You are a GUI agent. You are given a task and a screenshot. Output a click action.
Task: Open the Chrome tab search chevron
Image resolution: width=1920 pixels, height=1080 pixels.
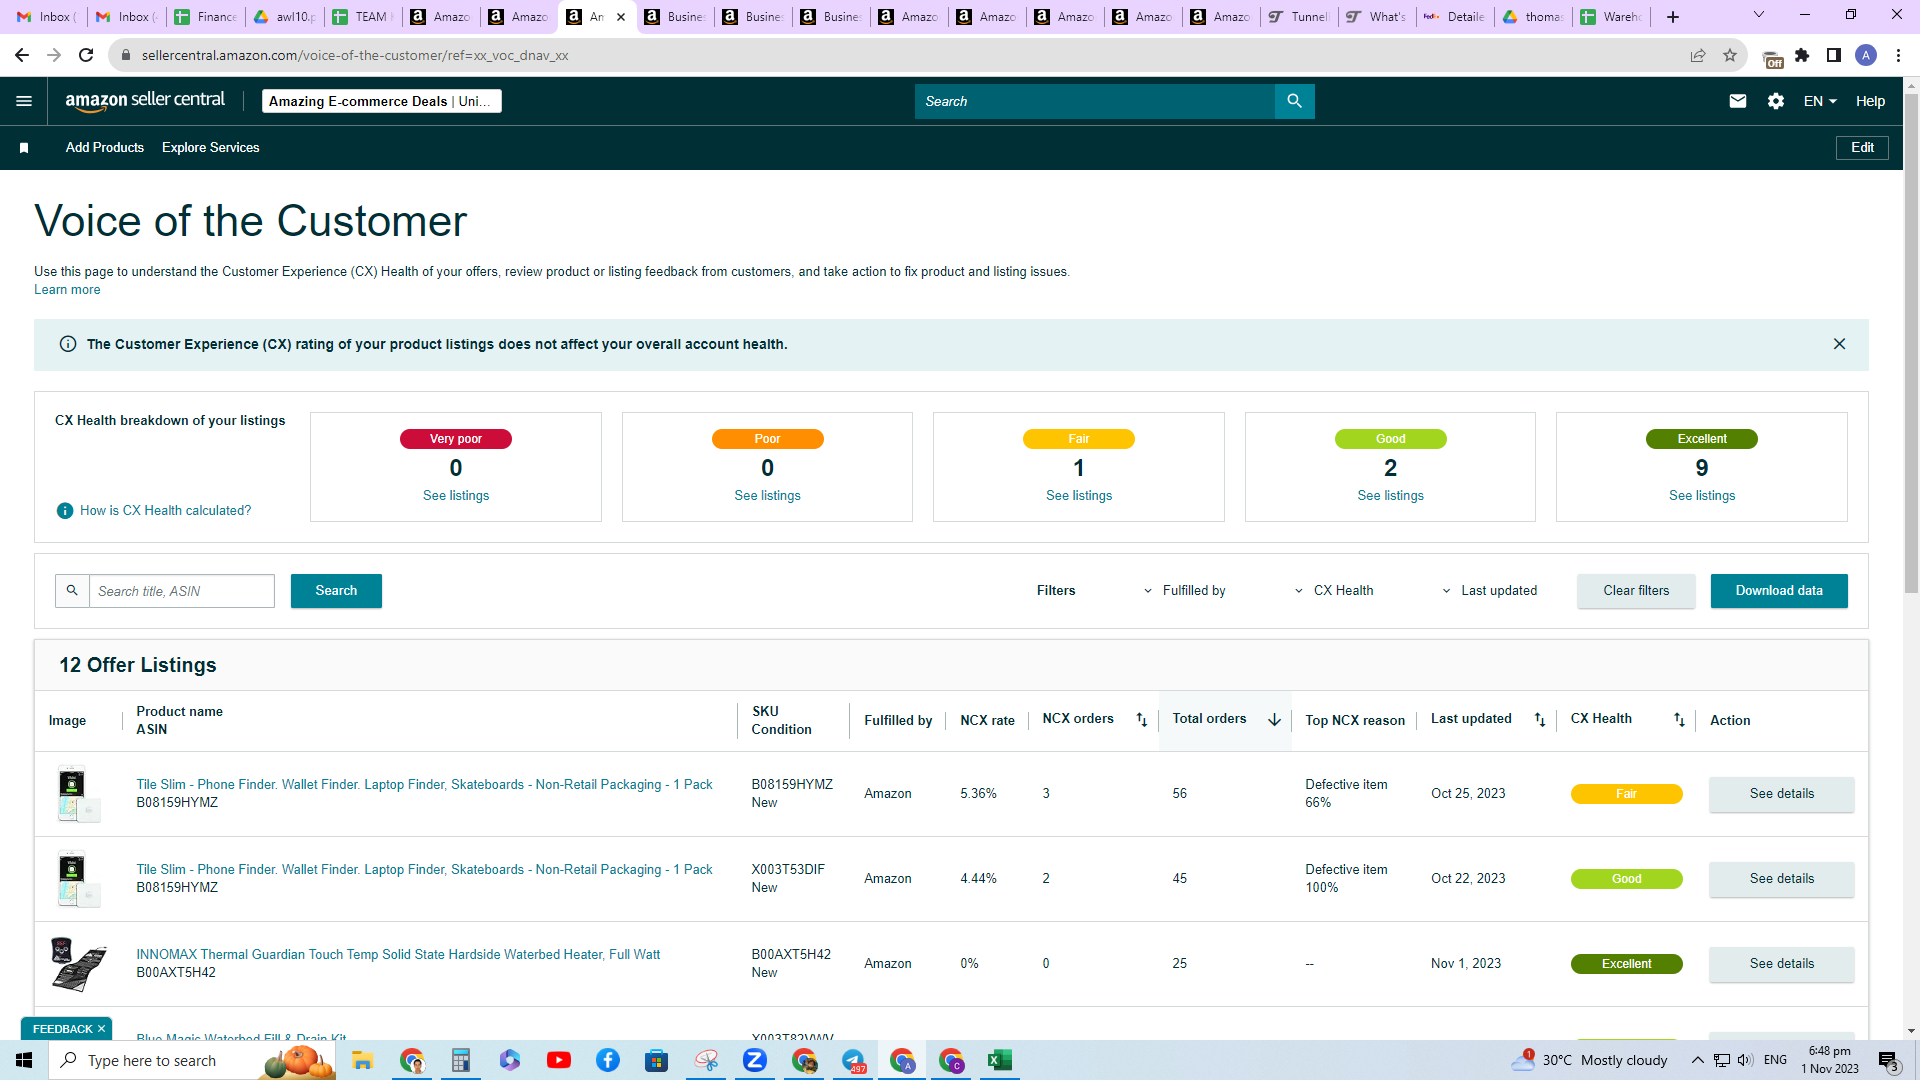coord(1759,15)
